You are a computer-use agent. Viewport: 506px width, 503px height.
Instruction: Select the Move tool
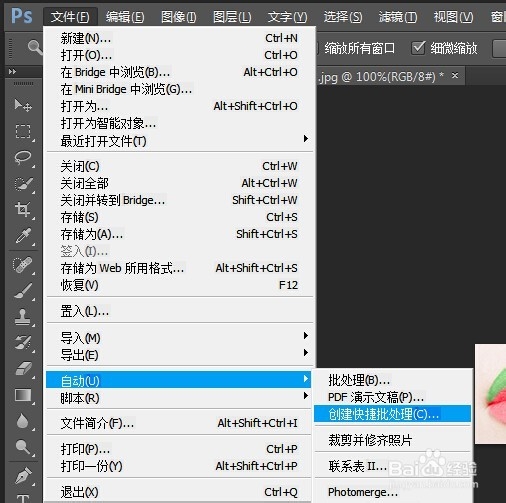(x=23, y=105)
